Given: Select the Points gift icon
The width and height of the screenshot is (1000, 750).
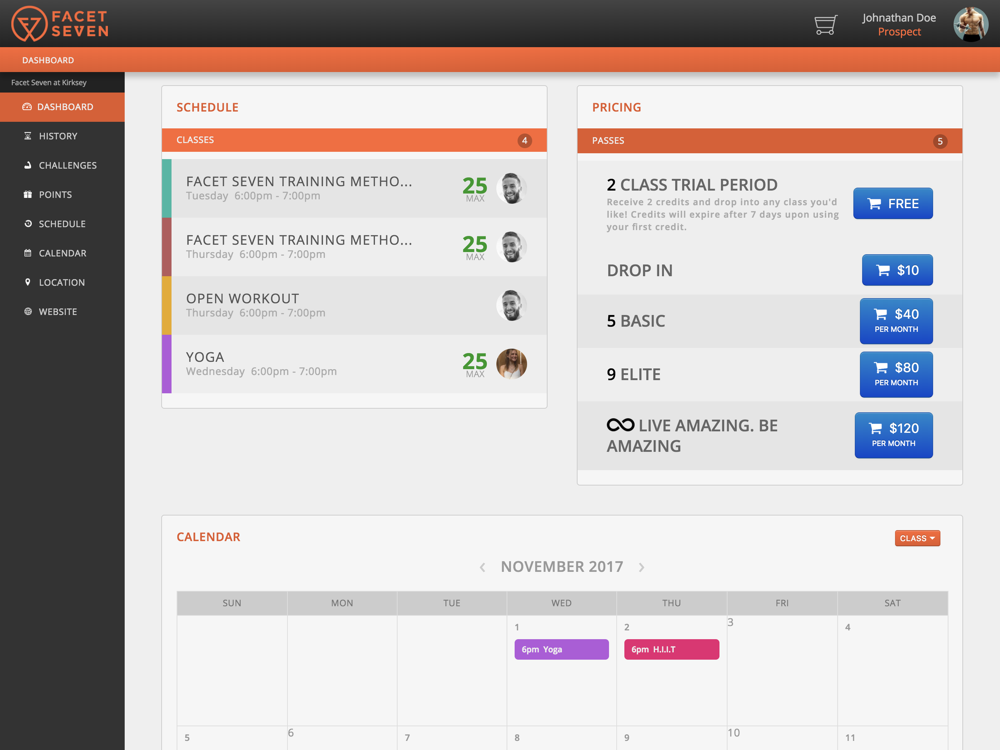Looking at the screenshot, I should click(27, 195).
